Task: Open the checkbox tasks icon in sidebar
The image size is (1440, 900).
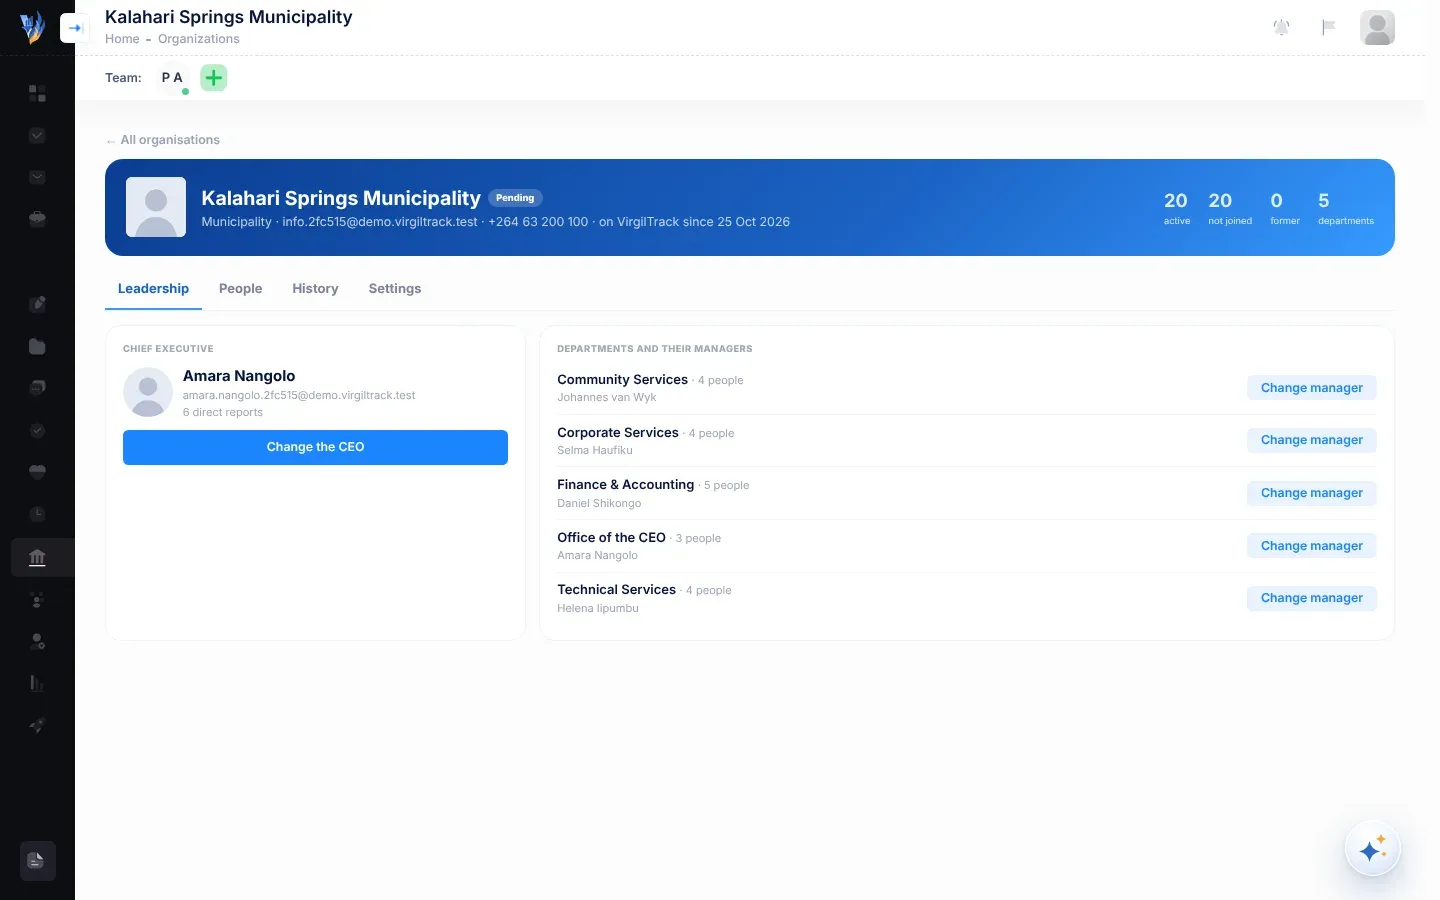Action: [37, 135]
